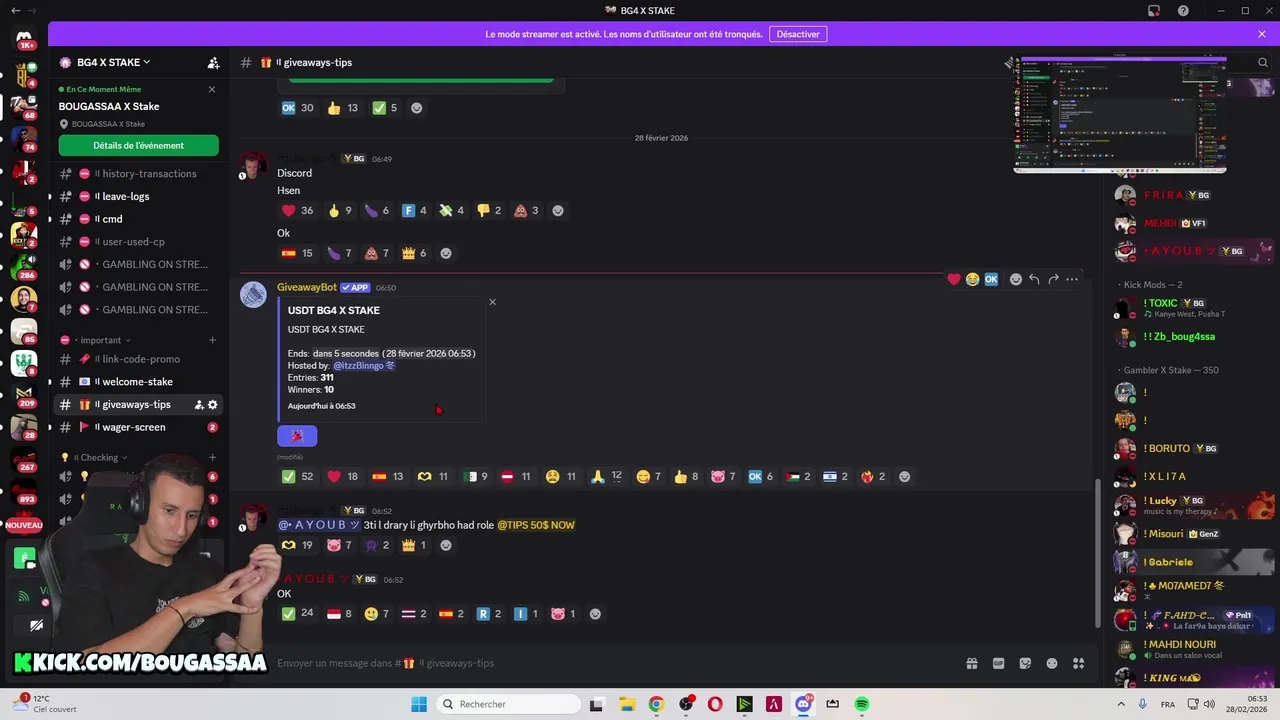Add the OK quick reaction on GiveawayBot message

[x=991, y=279]
